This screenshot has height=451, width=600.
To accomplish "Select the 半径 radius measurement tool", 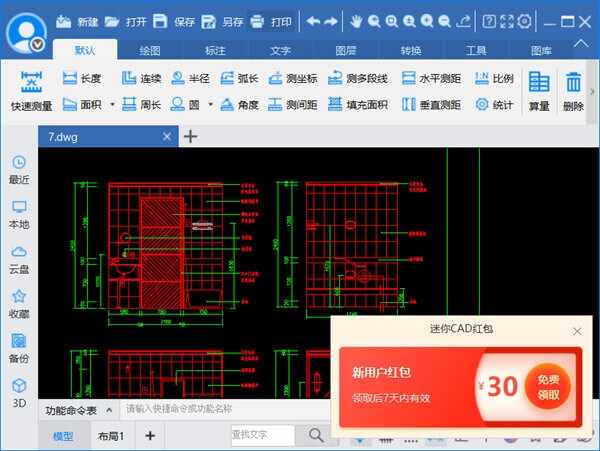I will pyautogui.click(x=190, y=78).
